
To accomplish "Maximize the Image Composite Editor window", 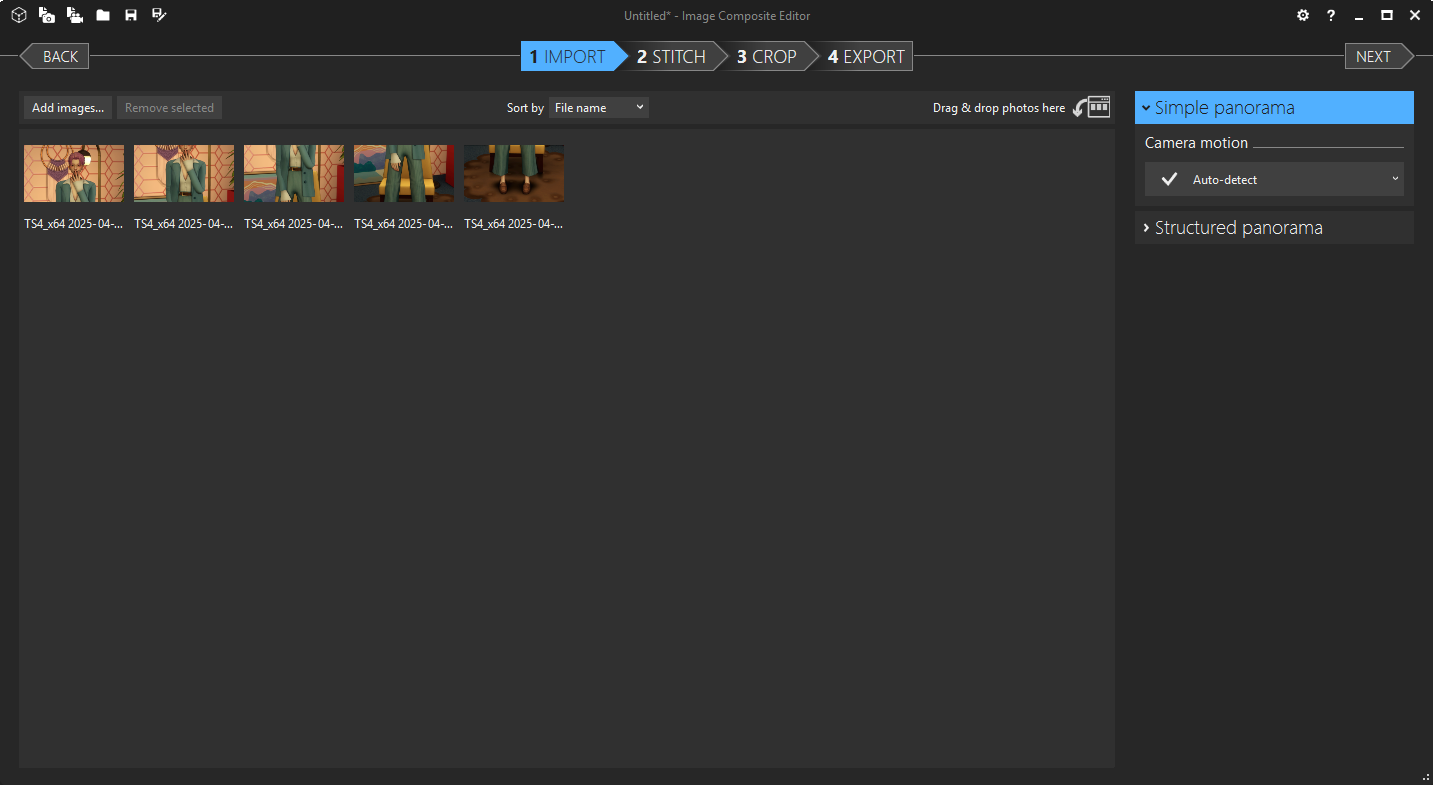I will point(1387,15).
